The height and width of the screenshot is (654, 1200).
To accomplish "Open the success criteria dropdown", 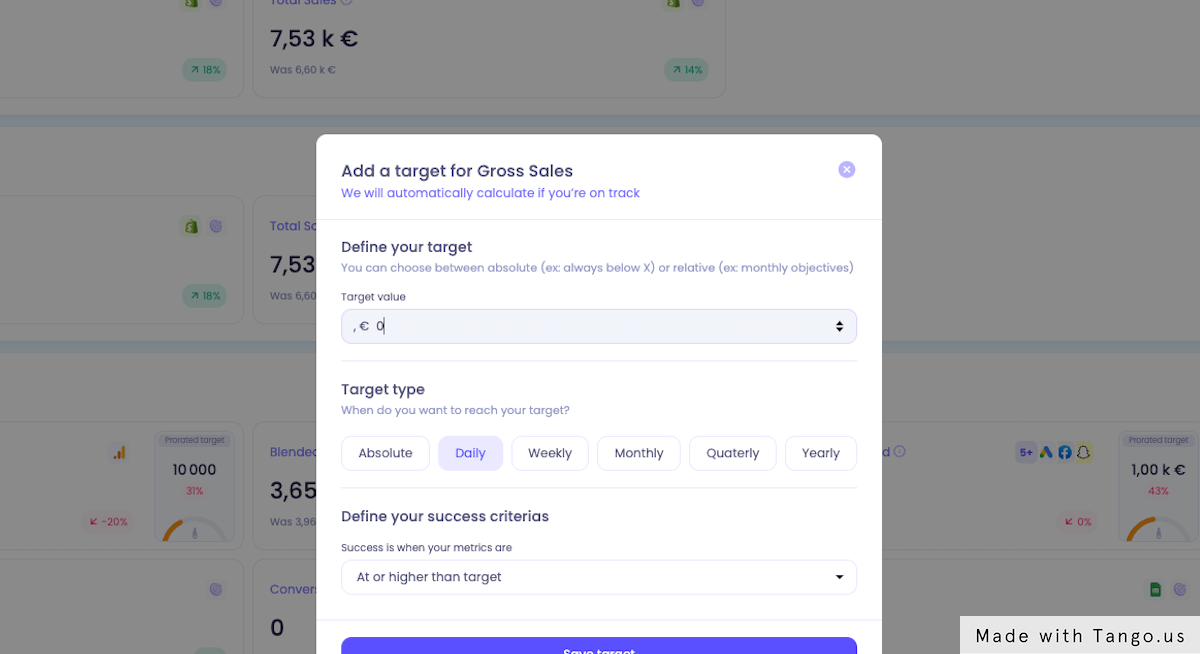I will [599, 577].
